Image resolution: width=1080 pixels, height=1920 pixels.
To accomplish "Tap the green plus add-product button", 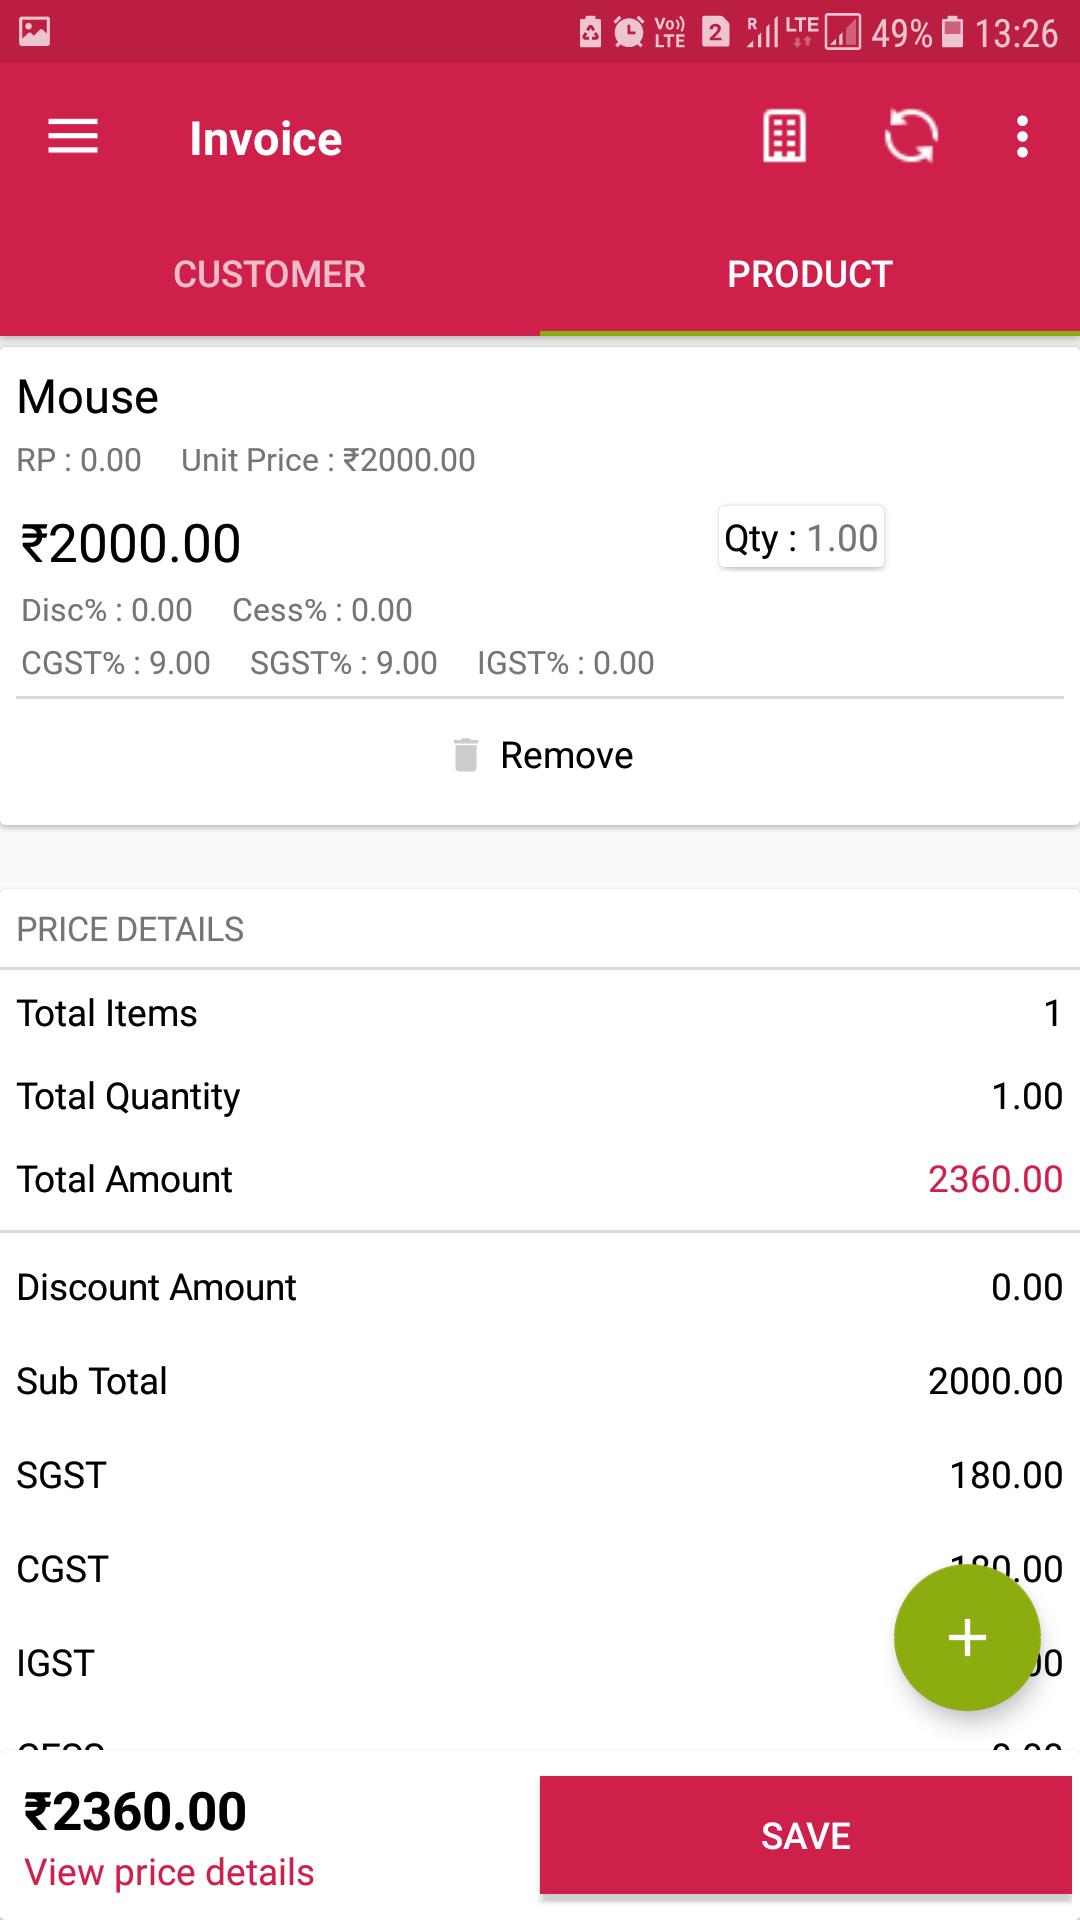I will pos(967,1638).
